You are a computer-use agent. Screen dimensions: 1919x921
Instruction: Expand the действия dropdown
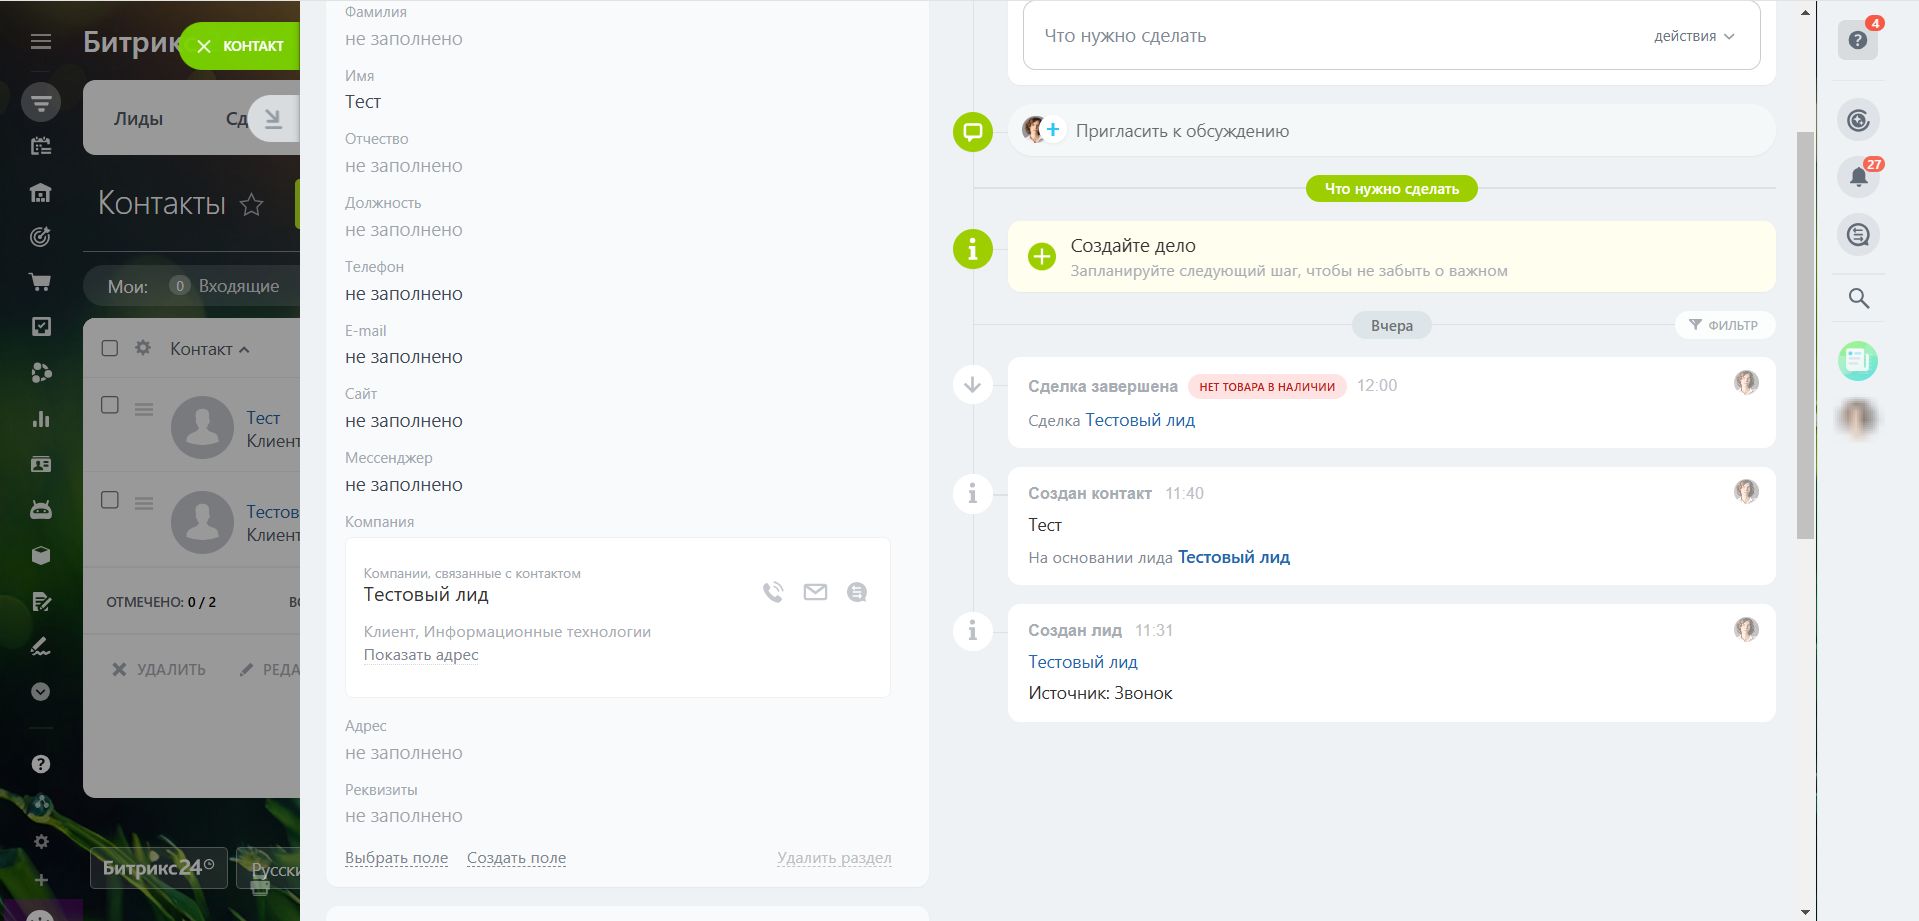1693,36
